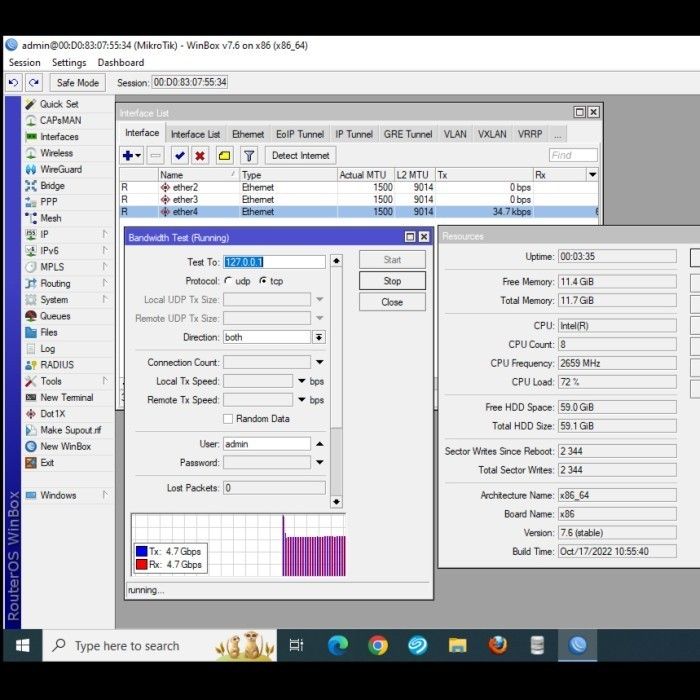The width and height of the screenshot is (700, 700).
Task: Open Quick Set in sidebar
Action: point(59,104)
